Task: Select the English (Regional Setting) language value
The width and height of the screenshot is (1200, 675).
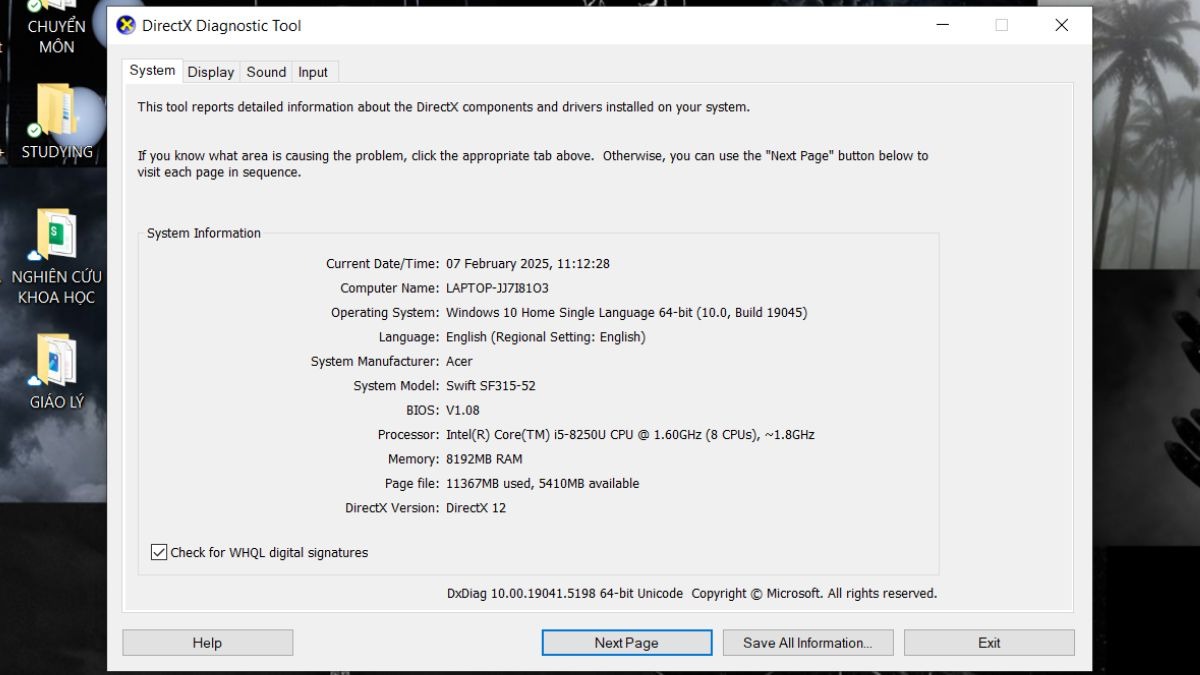Action: click(x=546, y=337)
